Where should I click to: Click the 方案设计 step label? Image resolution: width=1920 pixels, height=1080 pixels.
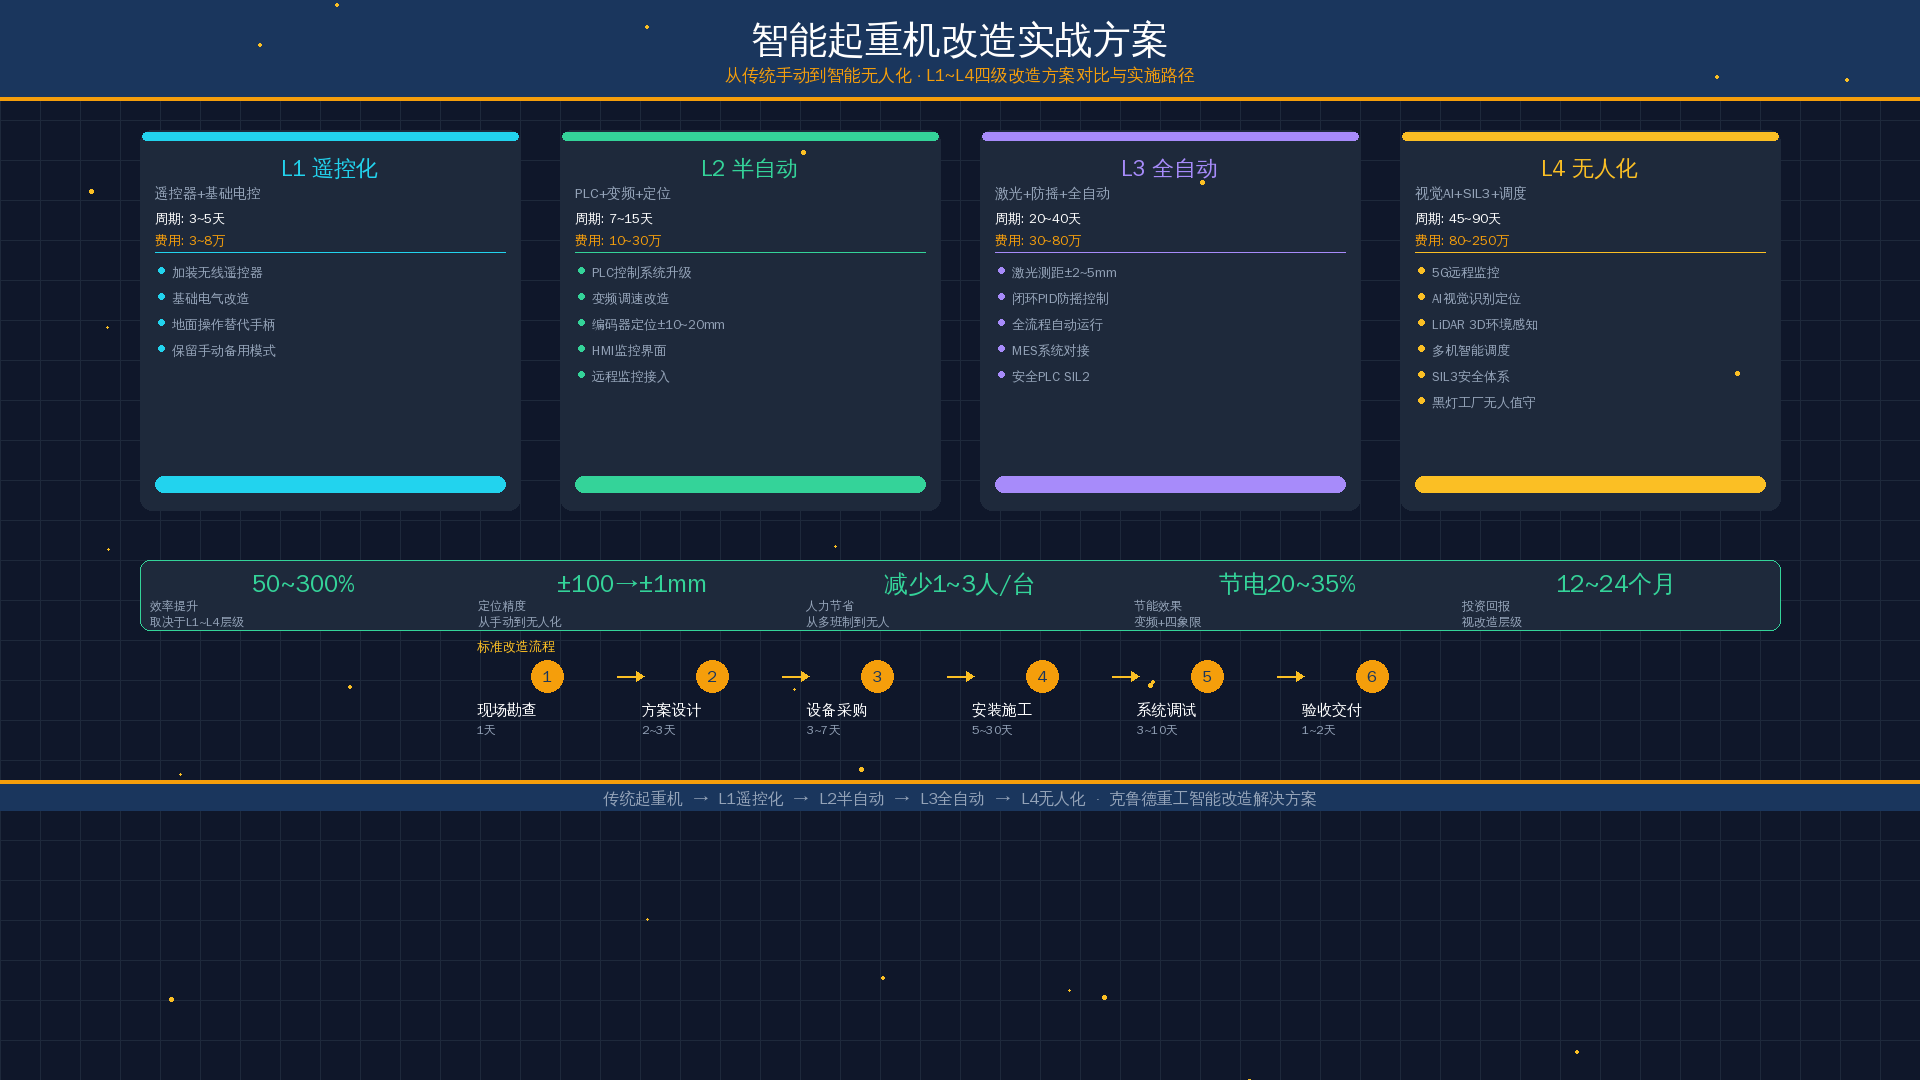tap(672, 710)
